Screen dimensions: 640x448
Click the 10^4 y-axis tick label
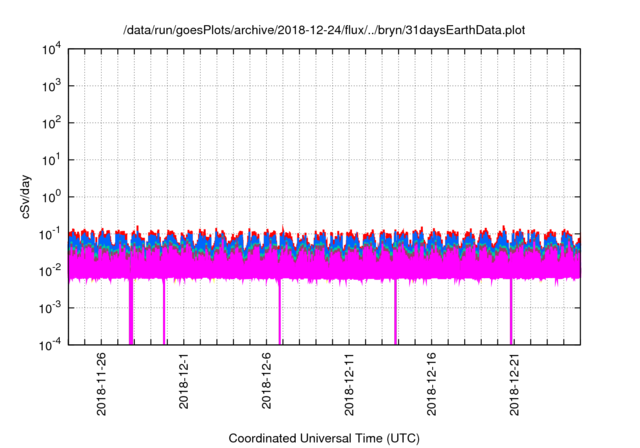51,50
